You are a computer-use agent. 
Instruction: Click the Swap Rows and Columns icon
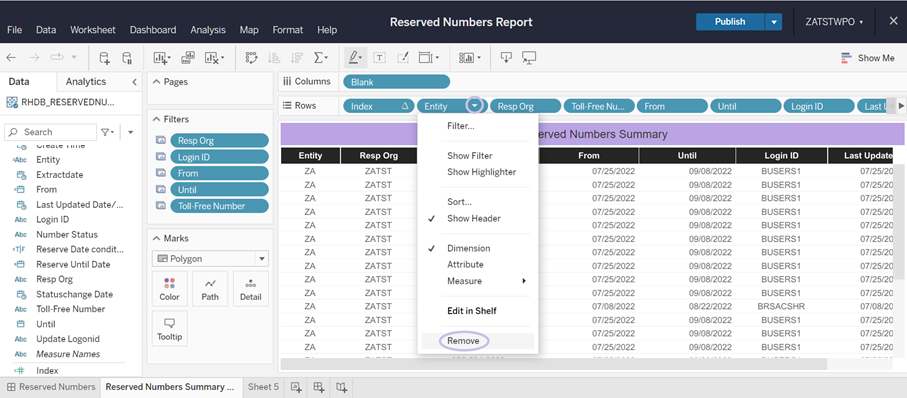(x=251, y=58)
